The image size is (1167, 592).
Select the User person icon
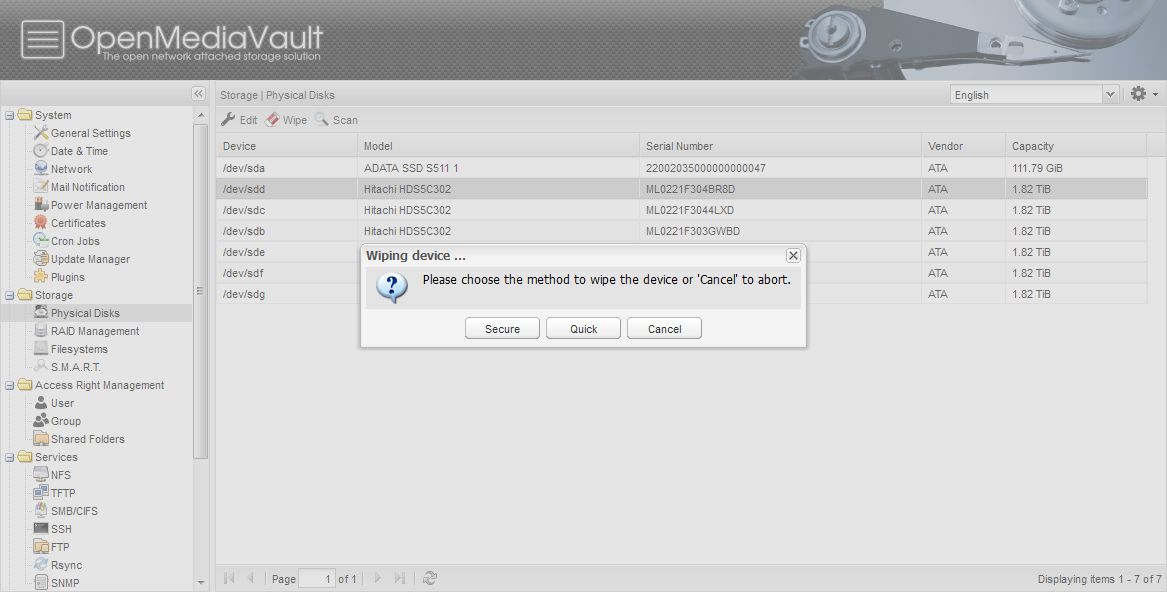[41, 403]
